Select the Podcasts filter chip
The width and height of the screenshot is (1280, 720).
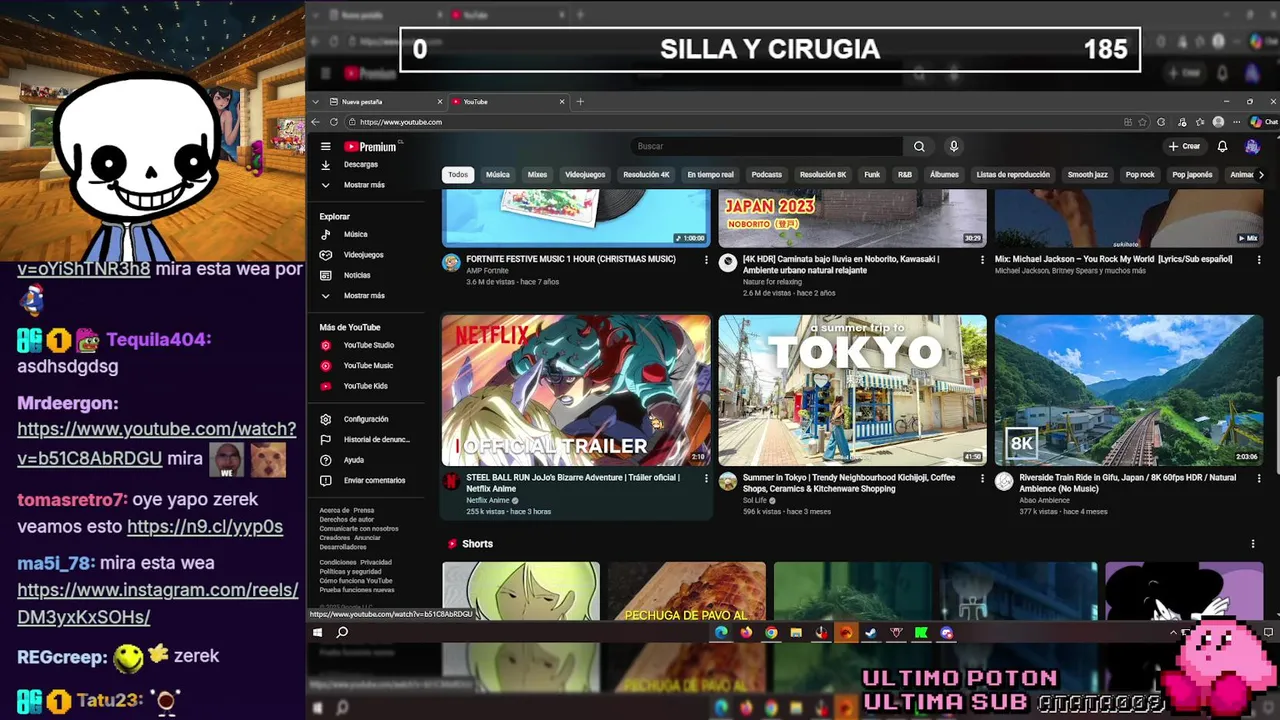click(x=766, y=175)
